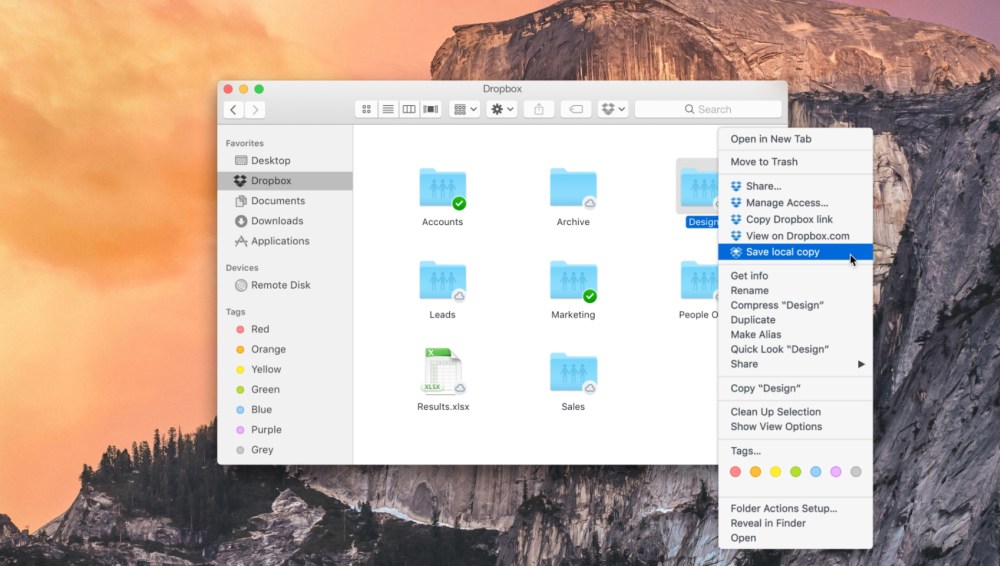The image size is (1000, 566).
Task: Open the Action gear dropdown menu
Action: tap(501, 109)
